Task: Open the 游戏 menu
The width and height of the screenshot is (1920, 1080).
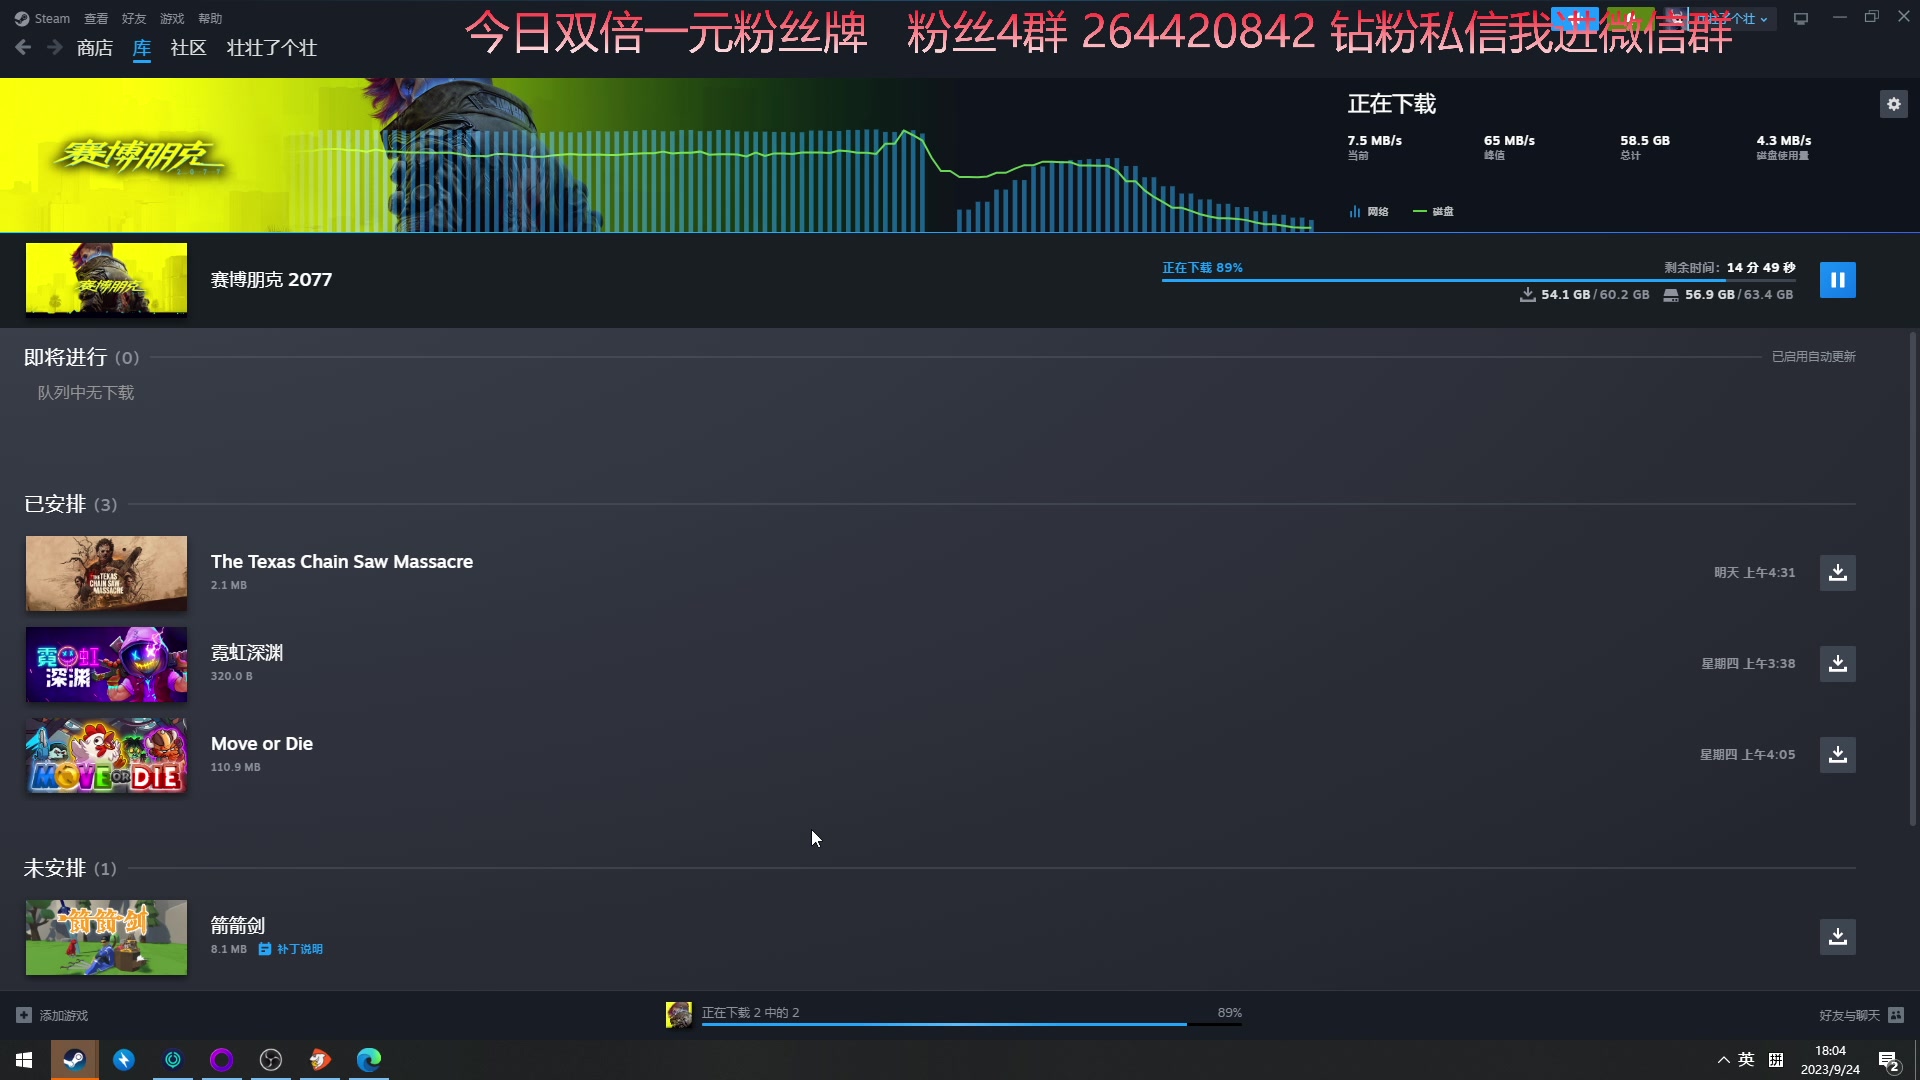Action: click(x=172, y=18)
